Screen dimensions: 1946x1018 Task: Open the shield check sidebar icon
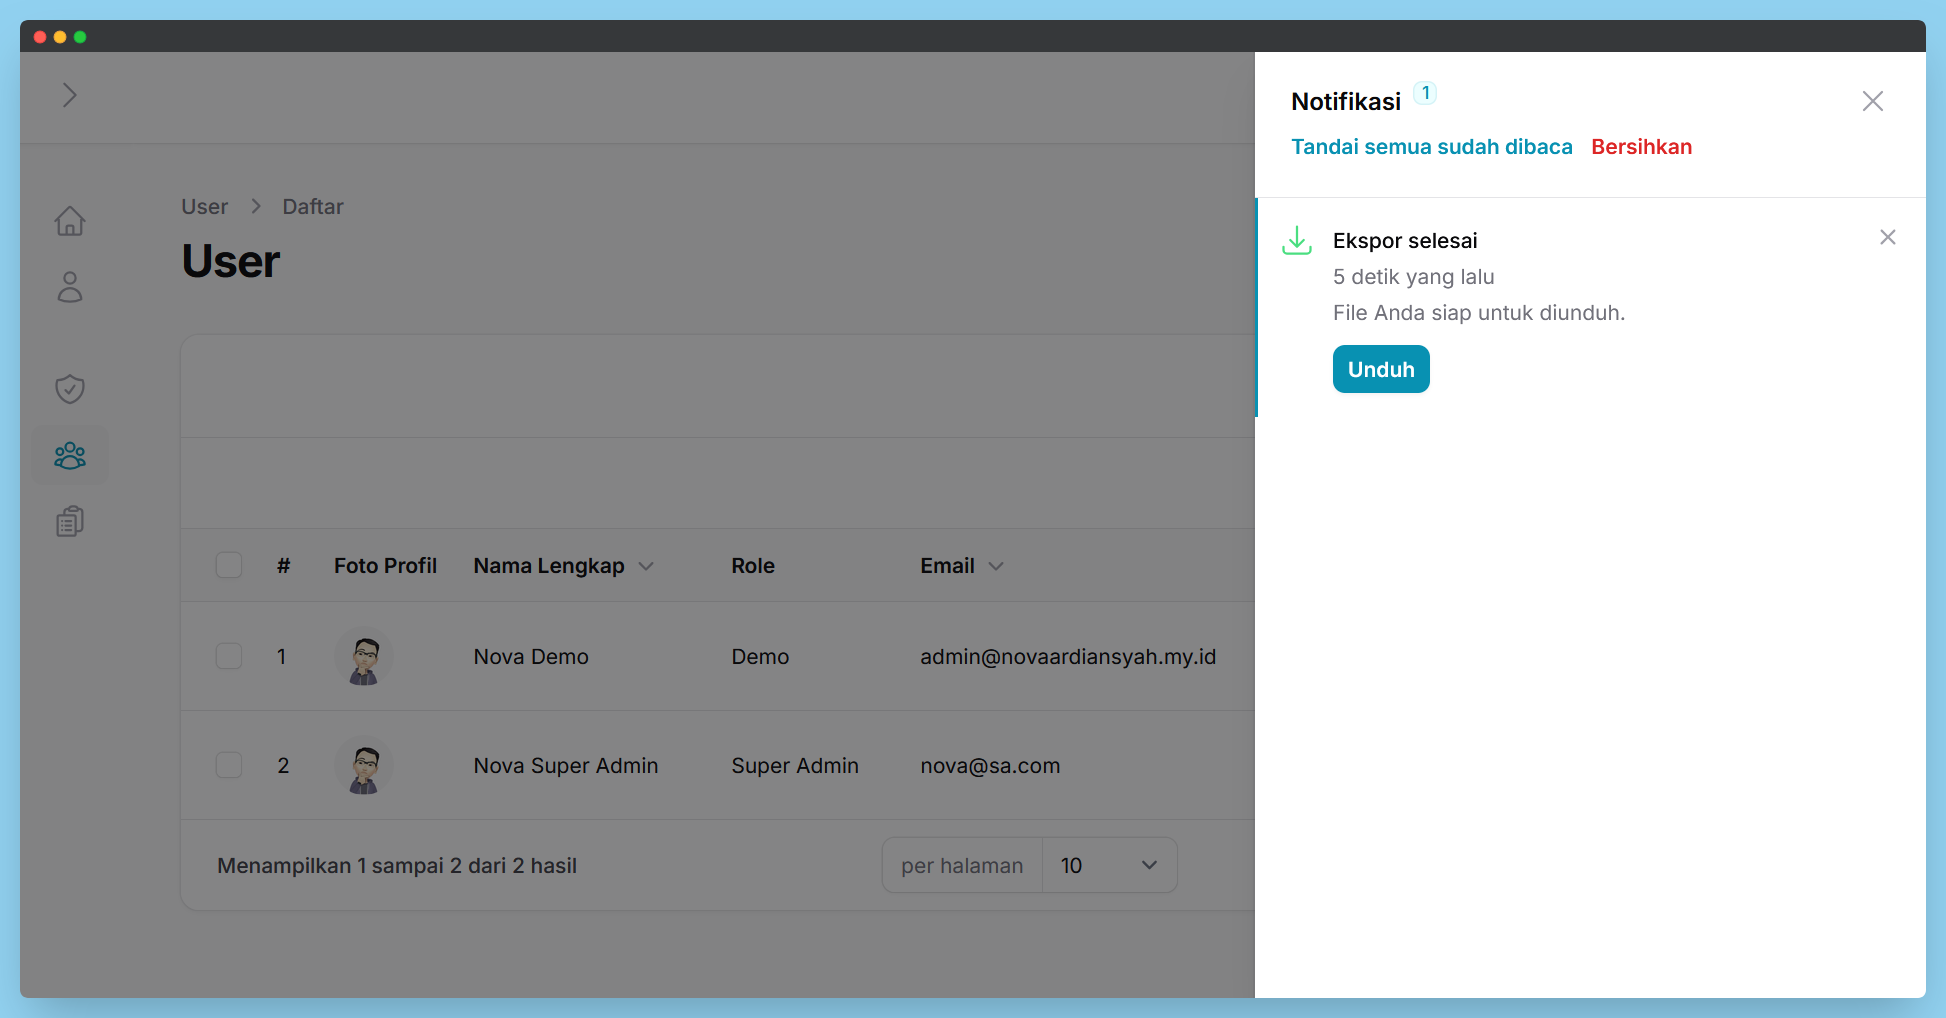click(x=70, y=389)
